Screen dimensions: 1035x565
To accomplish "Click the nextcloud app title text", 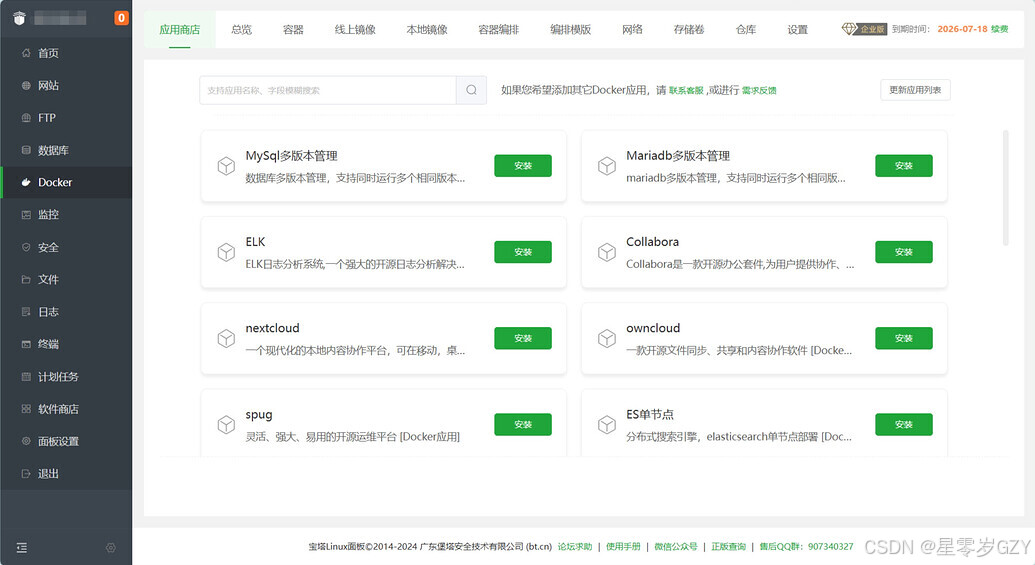I will point(273,328).
